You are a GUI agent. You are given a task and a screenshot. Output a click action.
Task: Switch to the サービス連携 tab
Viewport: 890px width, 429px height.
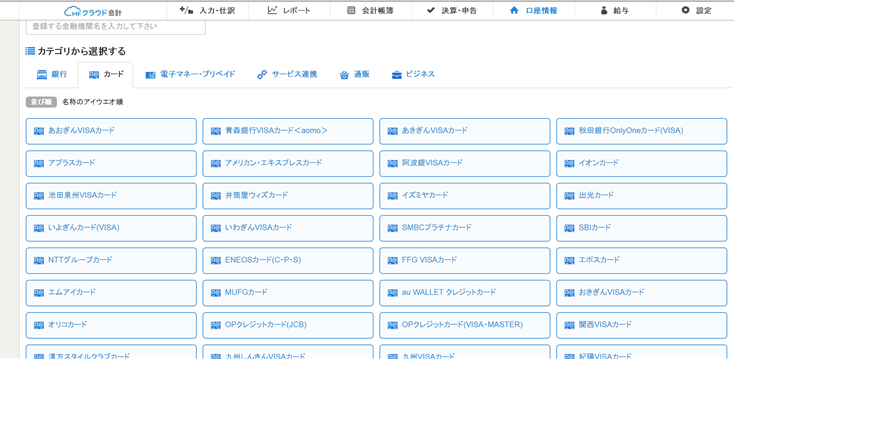[287, 74]
